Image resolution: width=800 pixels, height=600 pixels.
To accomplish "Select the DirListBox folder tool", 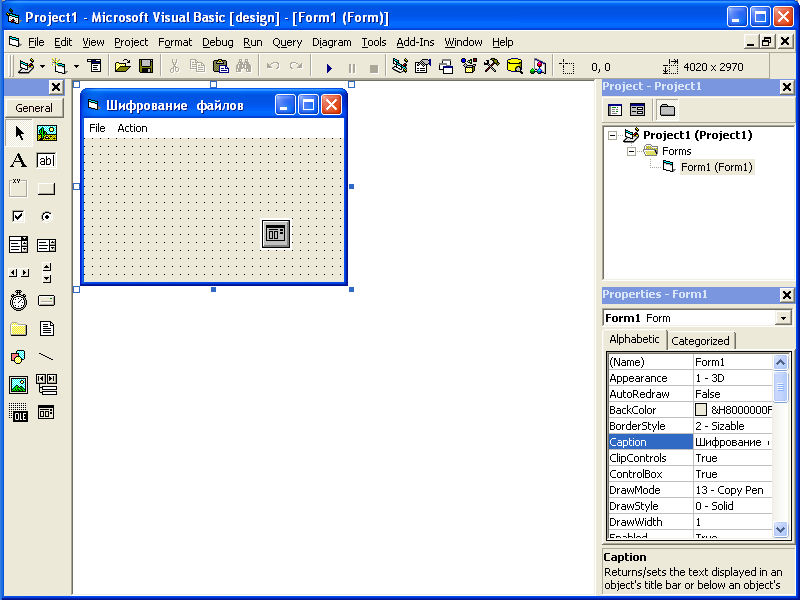I will tap(19, 329).
